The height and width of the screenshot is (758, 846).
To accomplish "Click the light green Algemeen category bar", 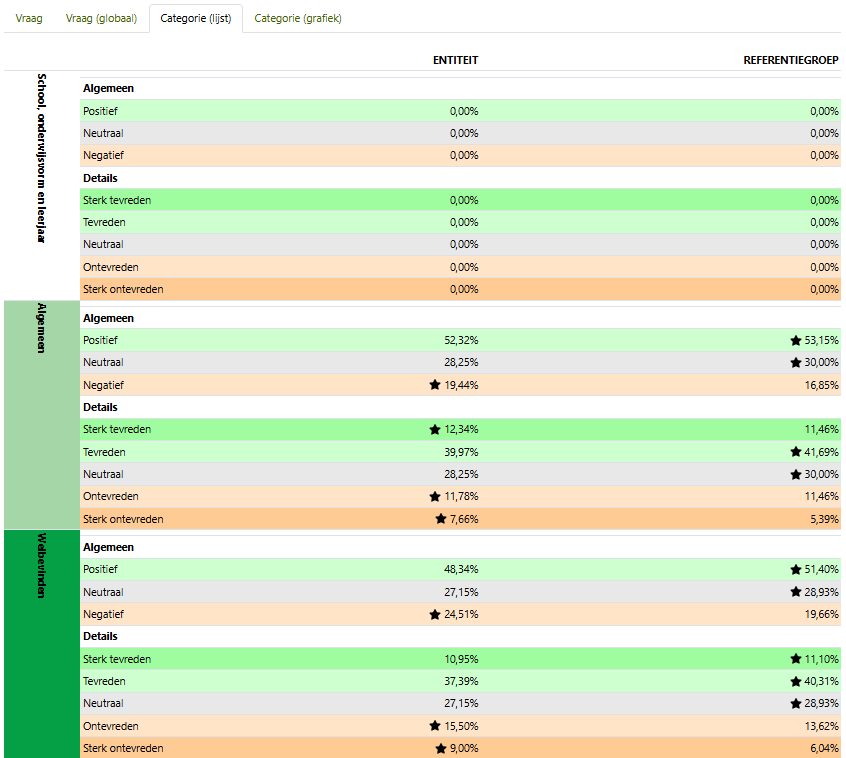I will 41,414.
